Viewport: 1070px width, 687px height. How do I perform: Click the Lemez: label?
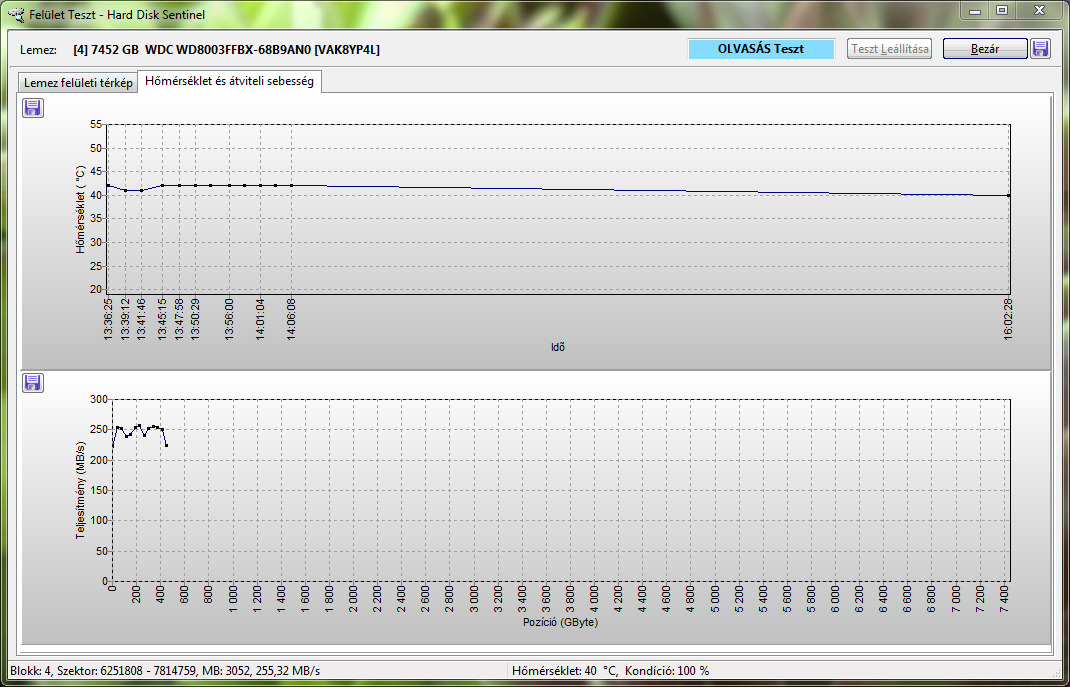click(38, 50)
